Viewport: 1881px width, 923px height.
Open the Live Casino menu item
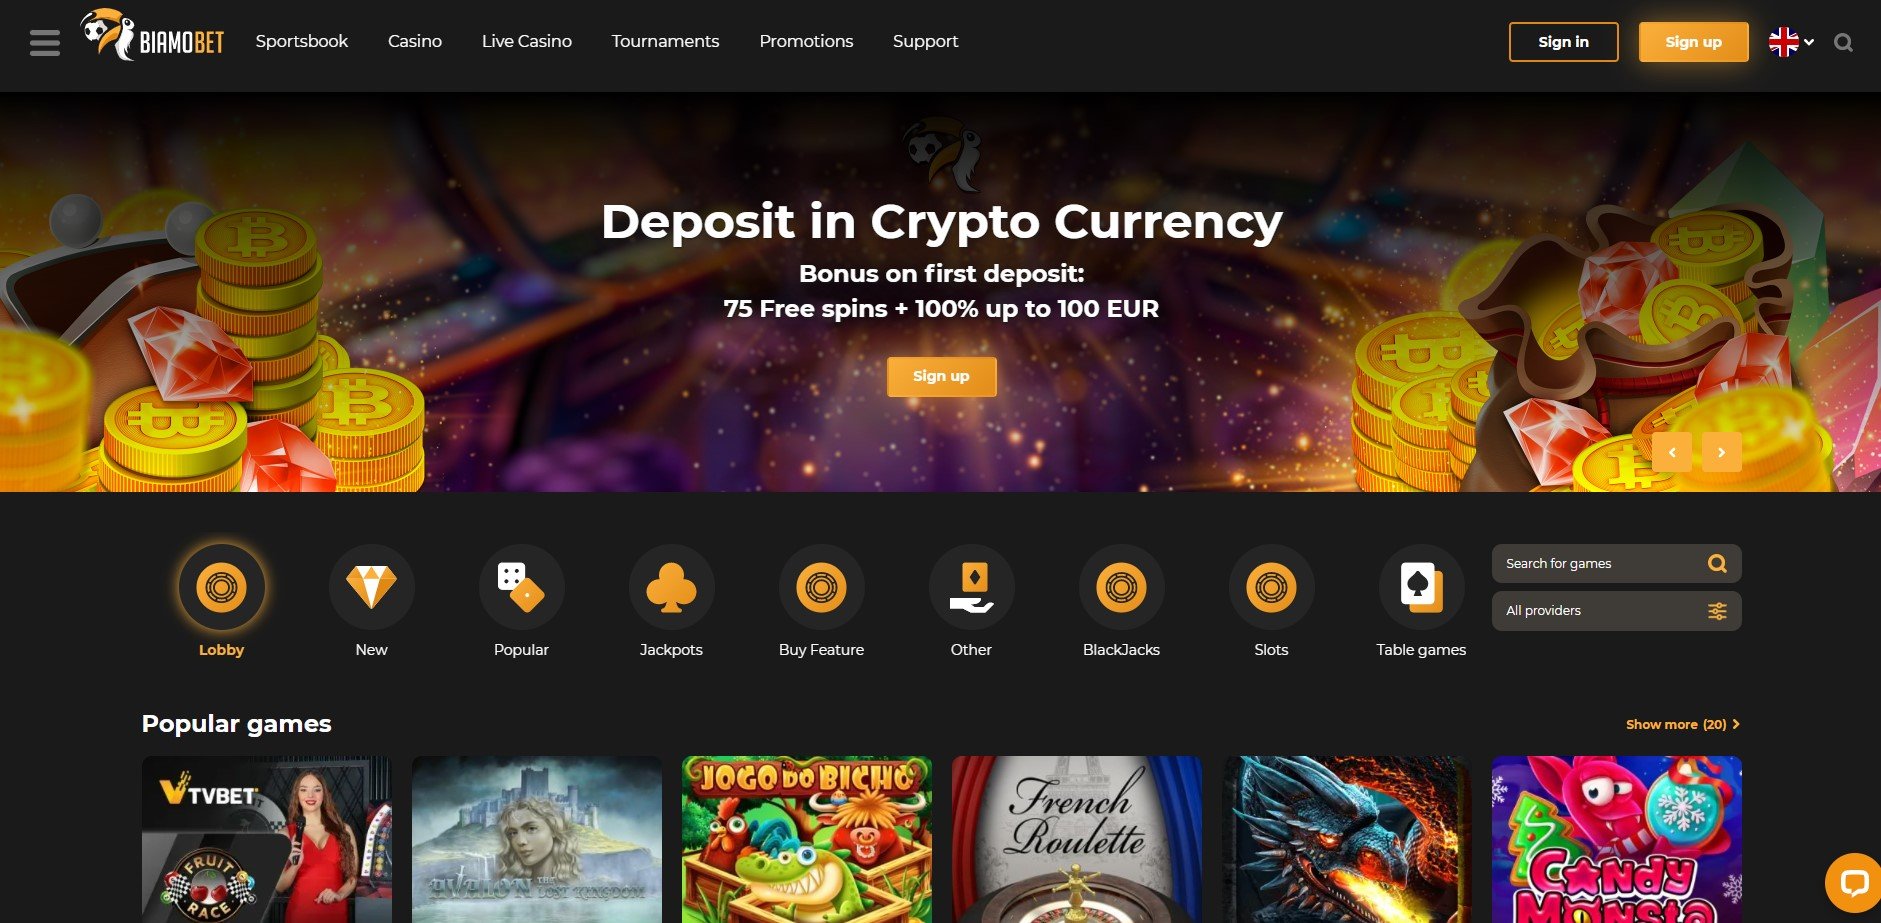pyautogui.click(x=527, y=41)
